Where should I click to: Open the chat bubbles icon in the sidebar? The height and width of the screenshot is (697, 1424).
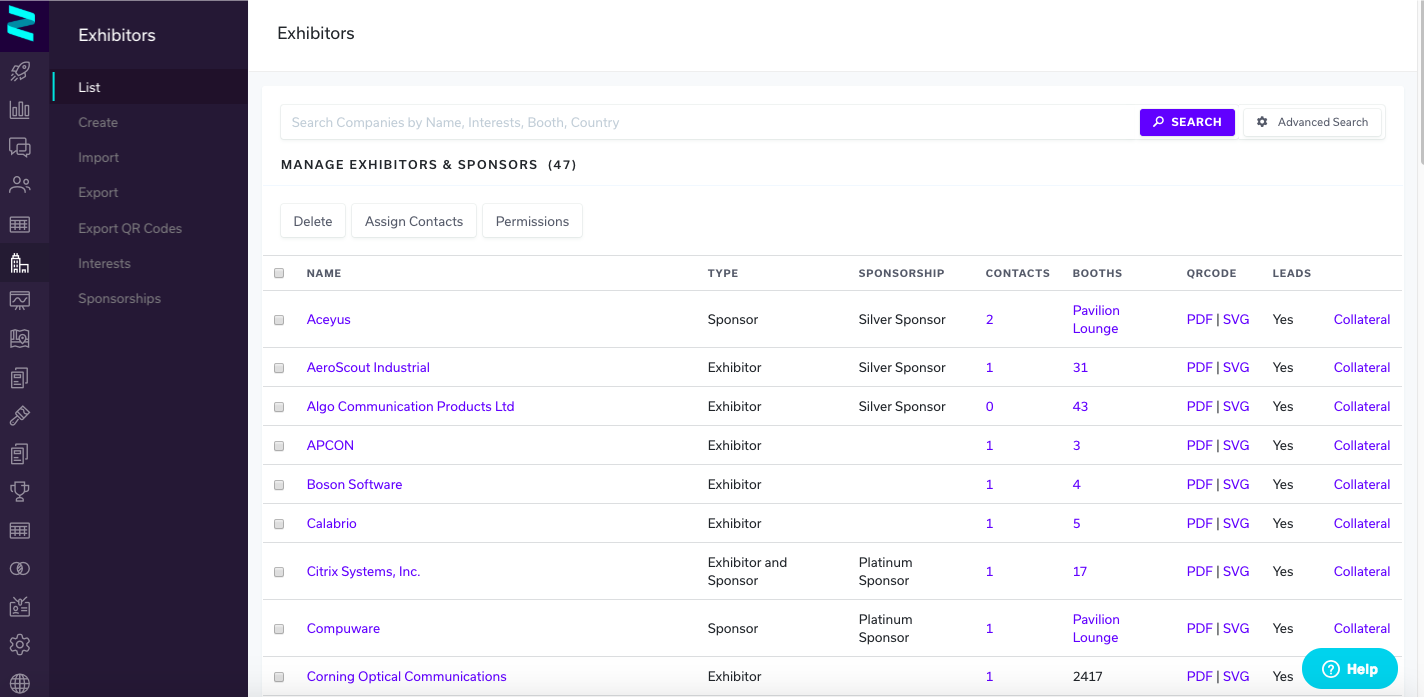20,147
